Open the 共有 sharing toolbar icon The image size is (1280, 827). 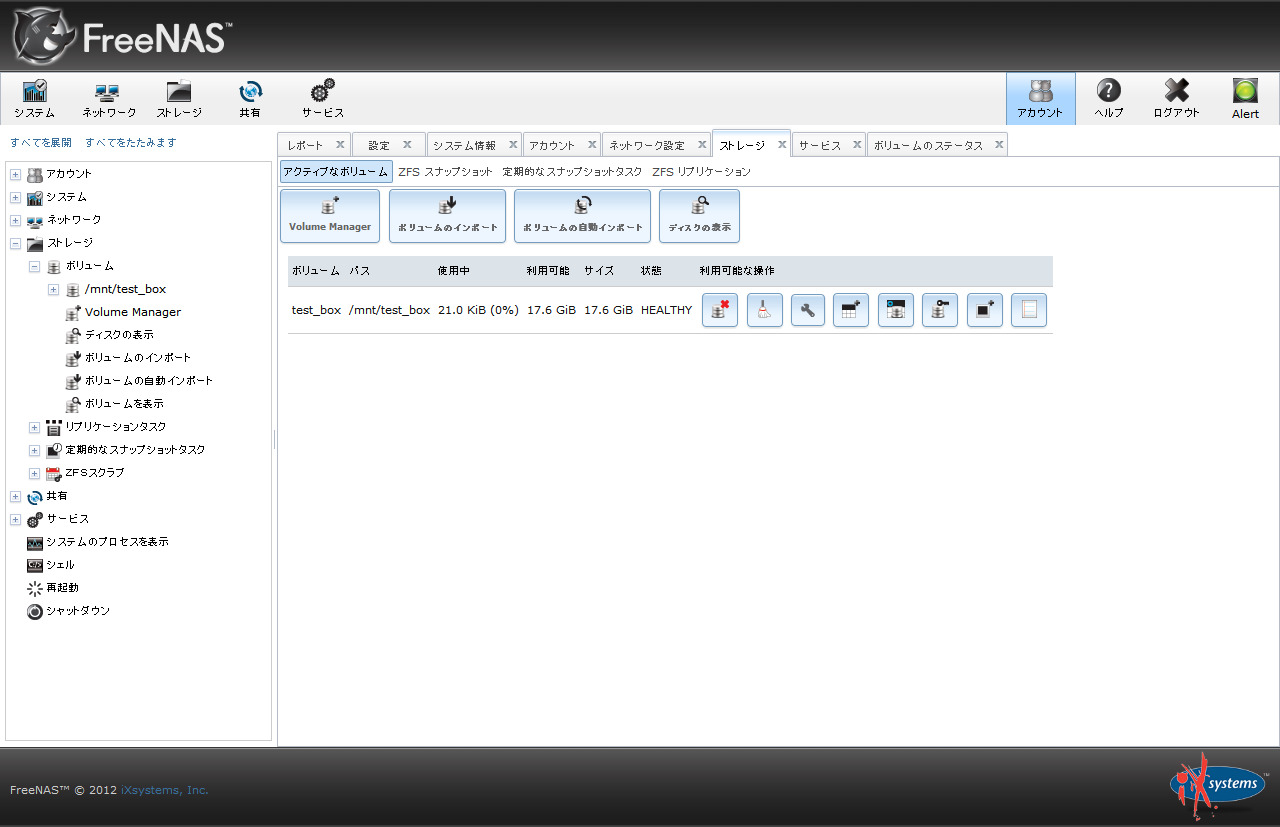coord(250,98)
